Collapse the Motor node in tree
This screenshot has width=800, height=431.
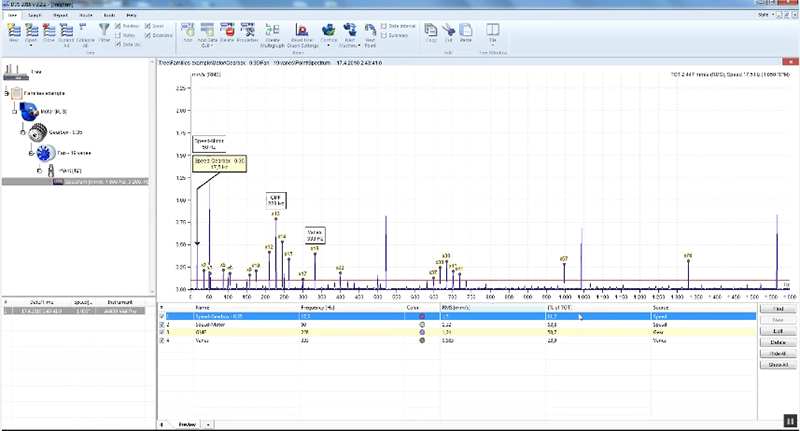(14, 113)
